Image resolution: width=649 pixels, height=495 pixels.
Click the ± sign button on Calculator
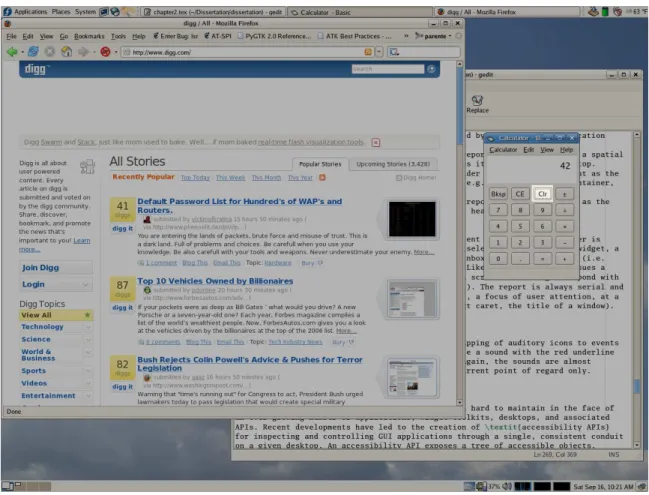[564, 194]
